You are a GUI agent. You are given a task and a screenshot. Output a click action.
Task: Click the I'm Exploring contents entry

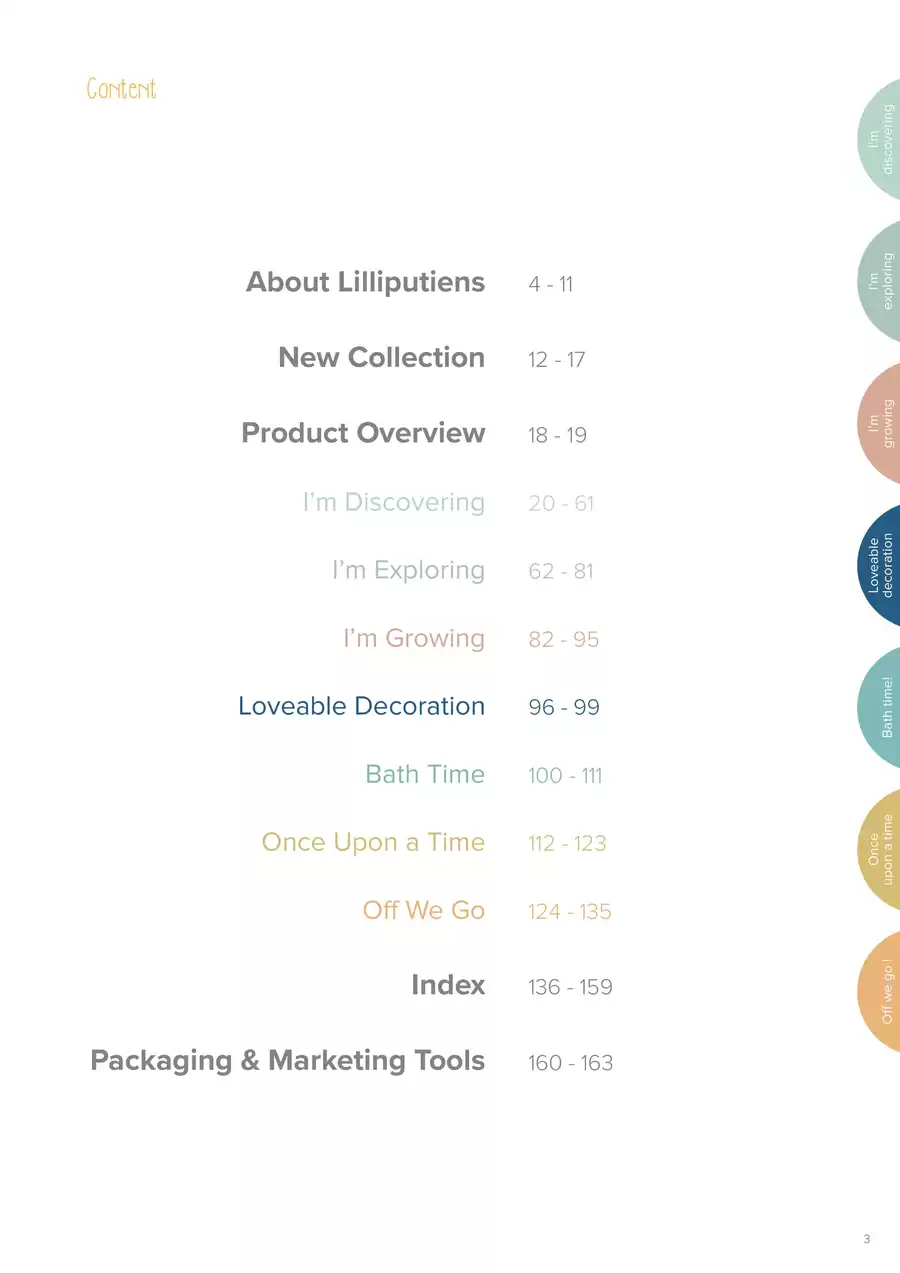click(408, 571)
